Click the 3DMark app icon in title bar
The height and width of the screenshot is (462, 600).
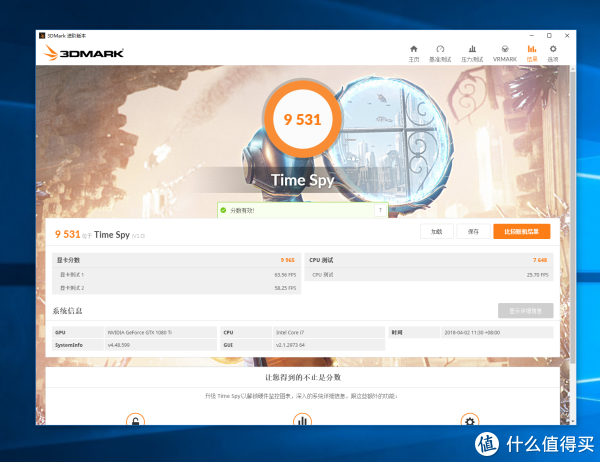[42, 36]
